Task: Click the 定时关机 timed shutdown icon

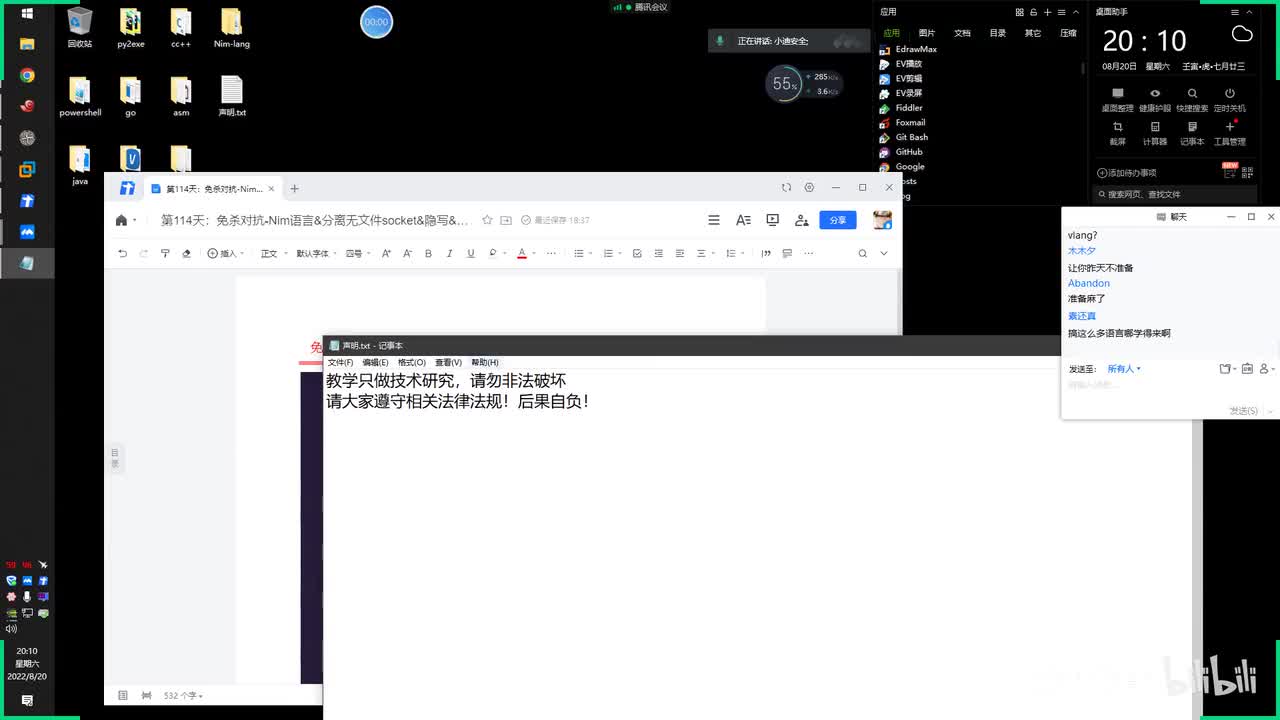Action: click(1230, 100)
